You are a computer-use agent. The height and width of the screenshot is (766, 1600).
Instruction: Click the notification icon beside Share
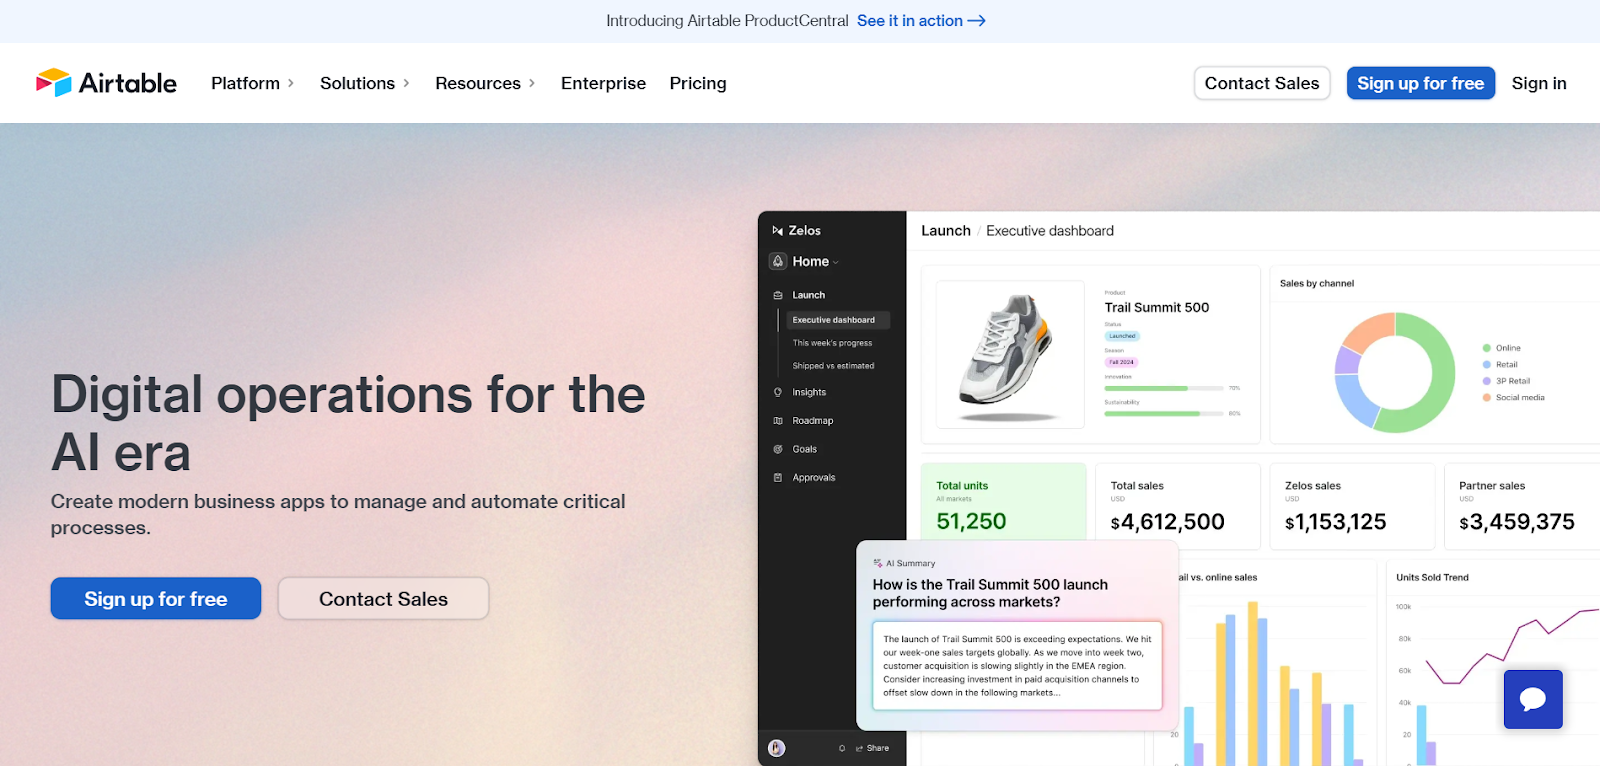pos(842,748)
